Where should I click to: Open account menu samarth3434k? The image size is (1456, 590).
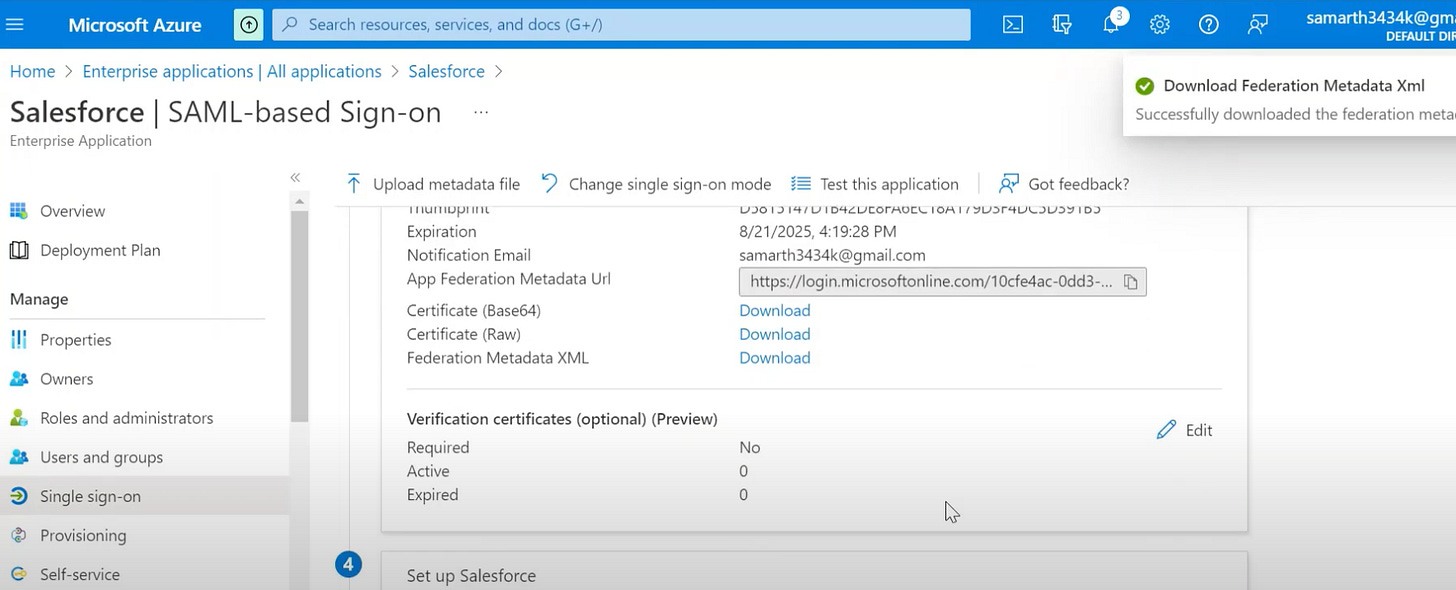[x=1380, y=25]
